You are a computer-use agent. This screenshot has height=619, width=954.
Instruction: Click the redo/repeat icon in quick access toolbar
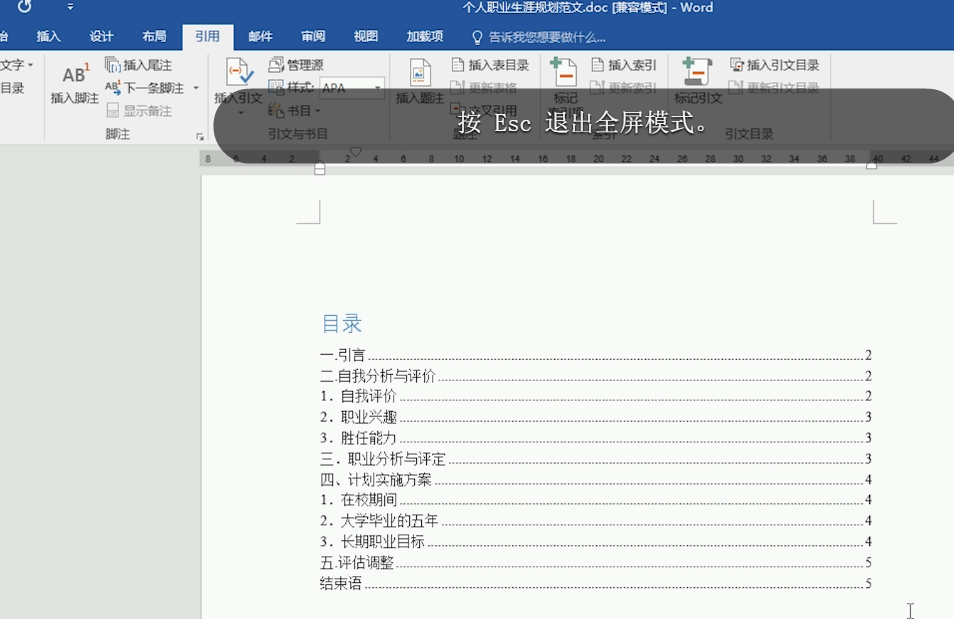(24, 7)
